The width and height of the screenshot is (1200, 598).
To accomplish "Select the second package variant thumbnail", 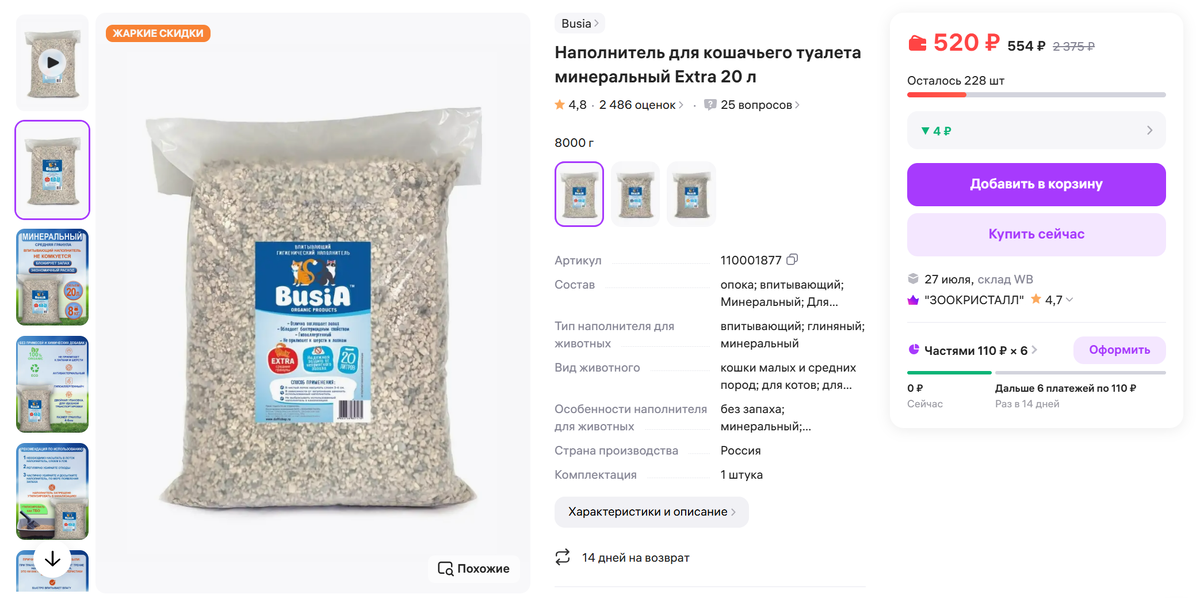I will (636, 194).
